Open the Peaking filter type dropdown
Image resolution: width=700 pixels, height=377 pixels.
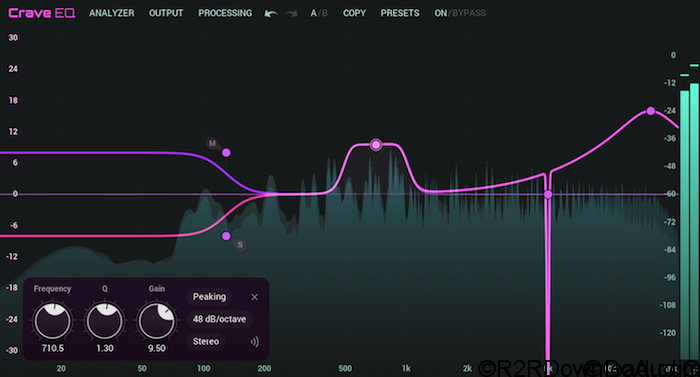tap(209, 297)
